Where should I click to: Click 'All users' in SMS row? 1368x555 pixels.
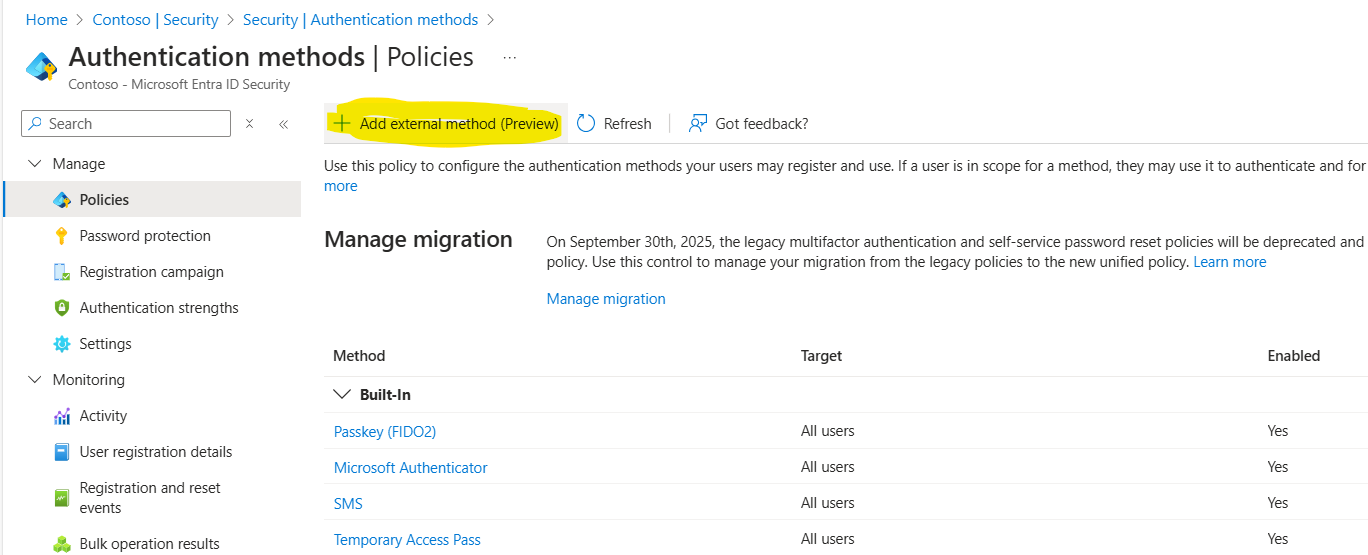[828, 503]
